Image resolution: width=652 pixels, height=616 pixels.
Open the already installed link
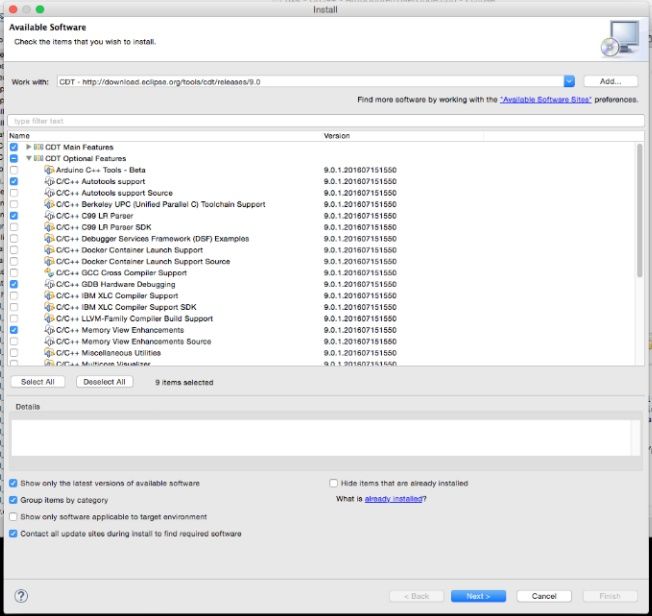[393, 499]
